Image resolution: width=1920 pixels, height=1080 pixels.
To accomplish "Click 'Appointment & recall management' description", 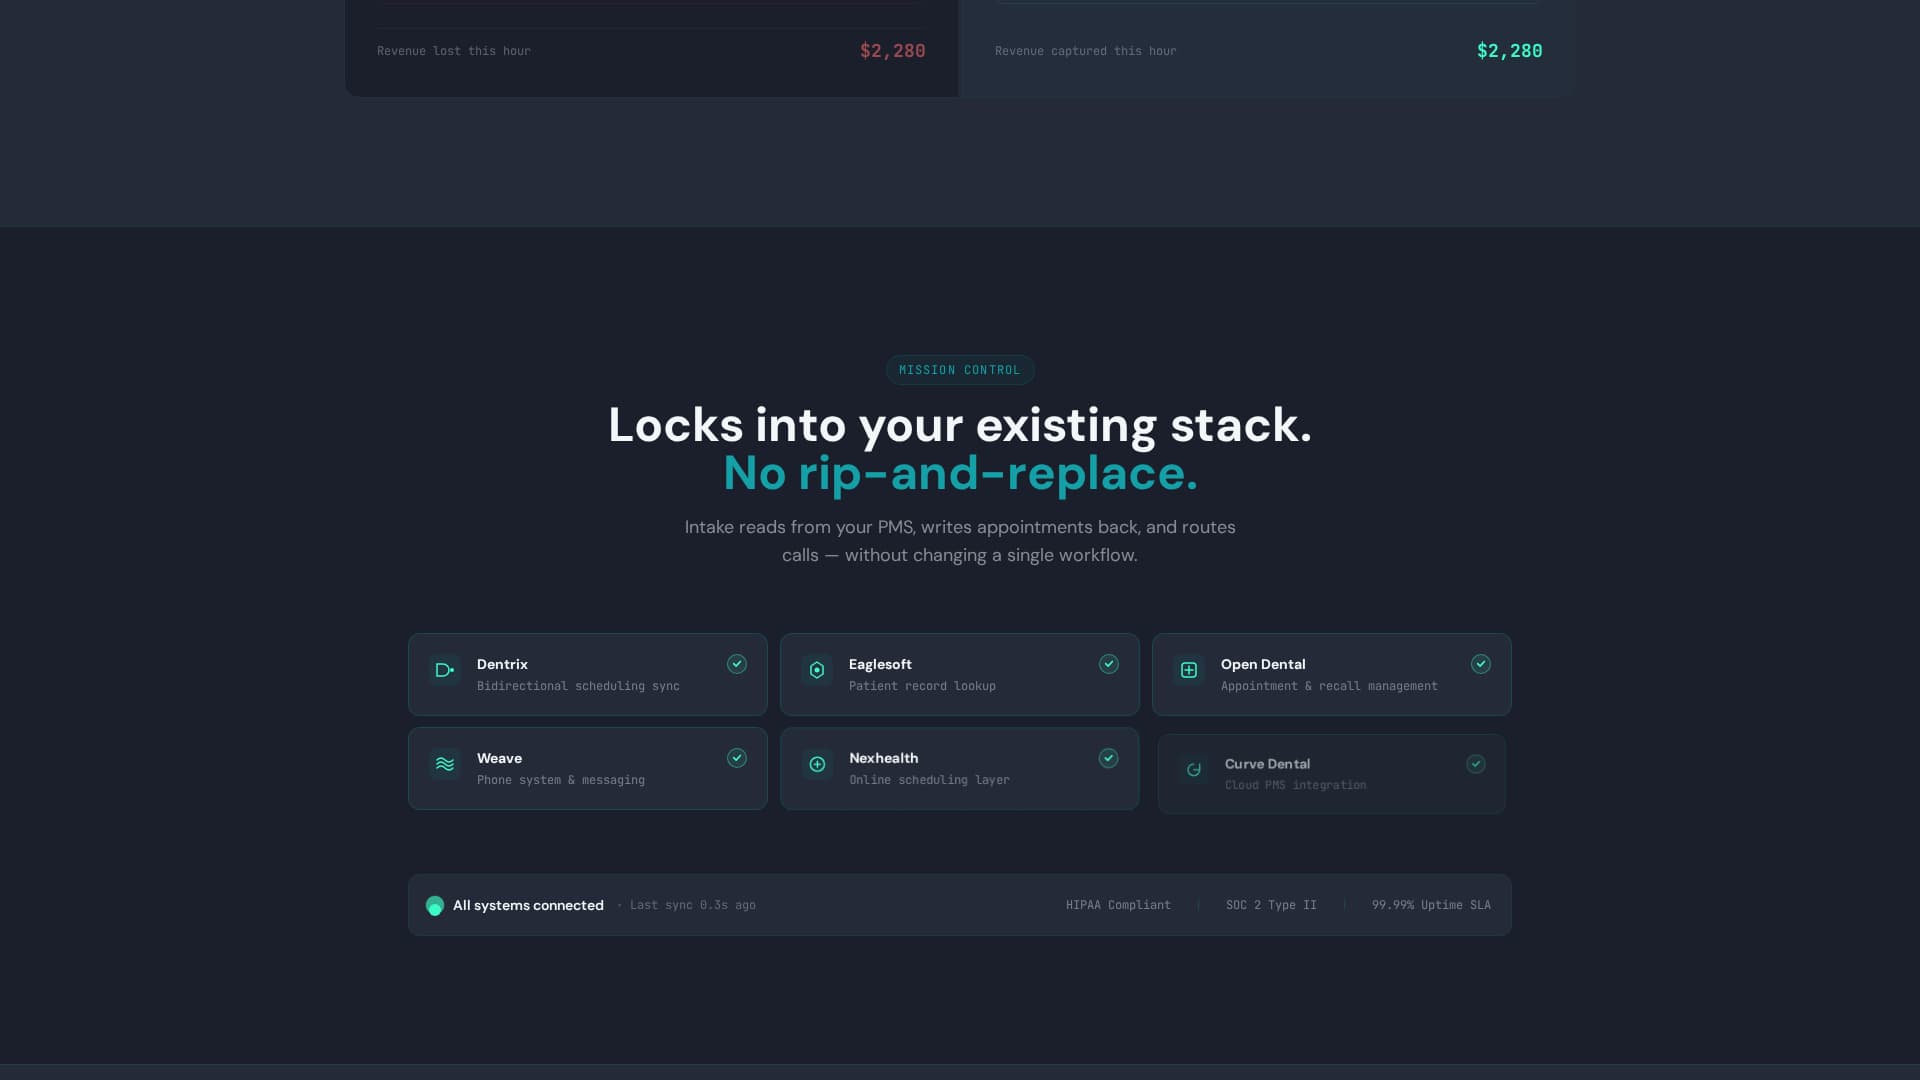I will point(1329,686).
